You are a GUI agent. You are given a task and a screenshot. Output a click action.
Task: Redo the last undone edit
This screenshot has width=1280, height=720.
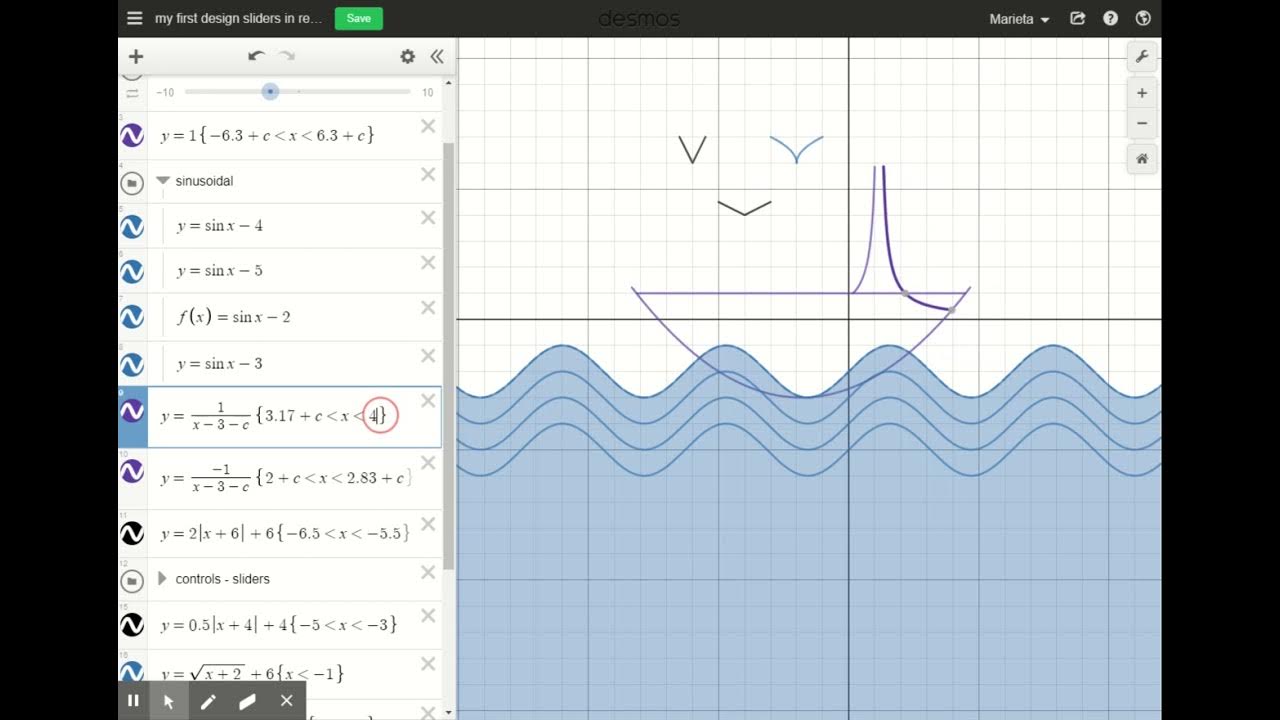click(x=287, y=57)
